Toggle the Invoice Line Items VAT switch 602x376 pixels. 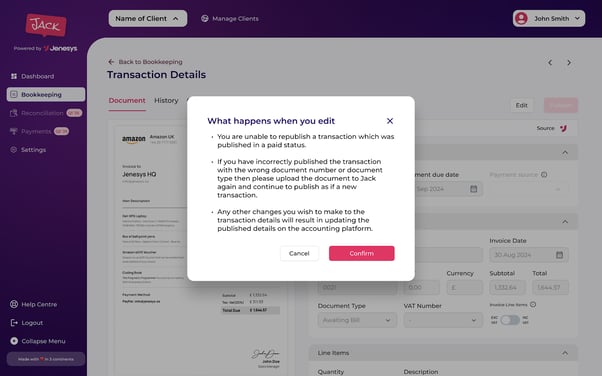[510, 320]
